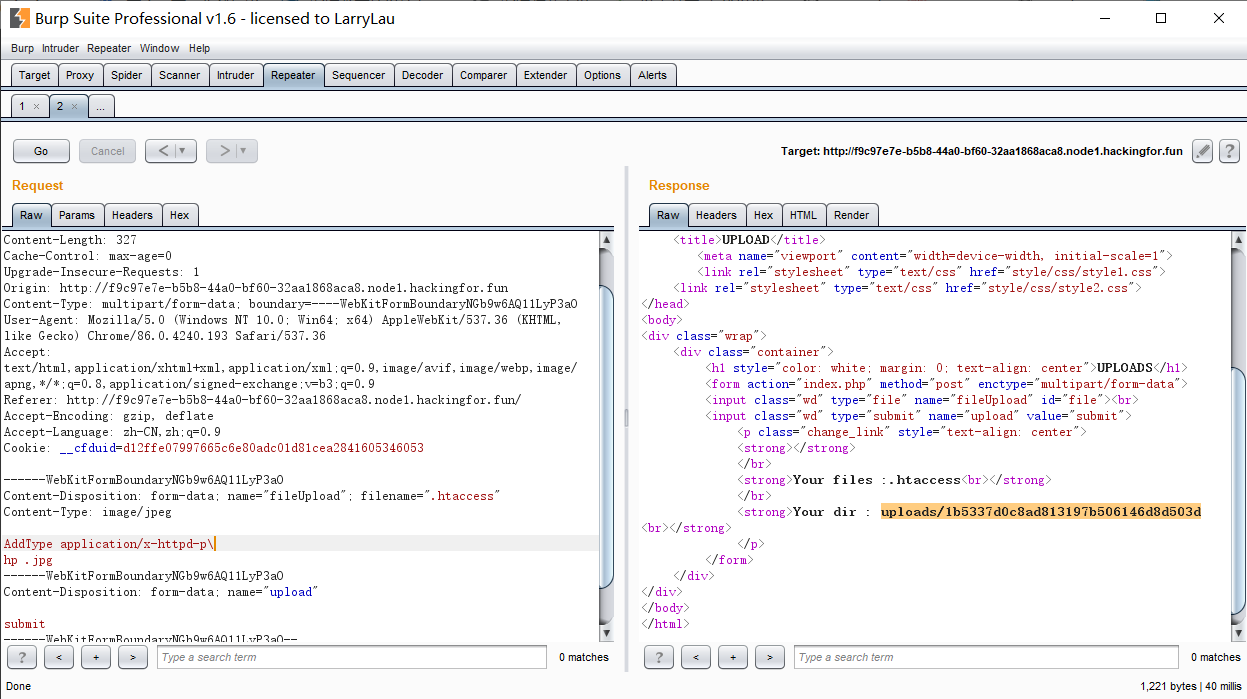The width and height of the screenshot is (1247, 699).
Task: Select the Request Params tab
Action: pyautogui.click(x=77, y=215)
